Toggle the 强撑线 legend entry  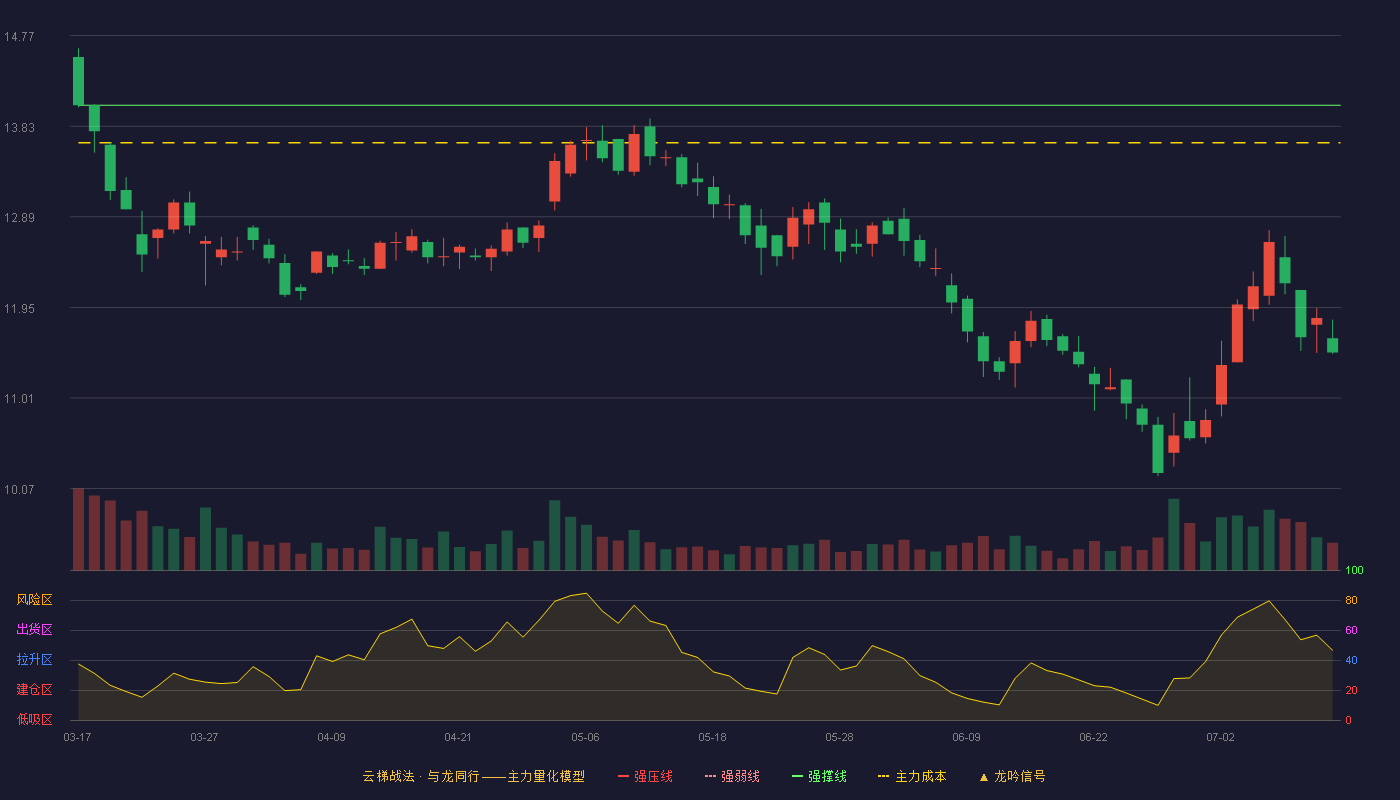pos(819,776)
